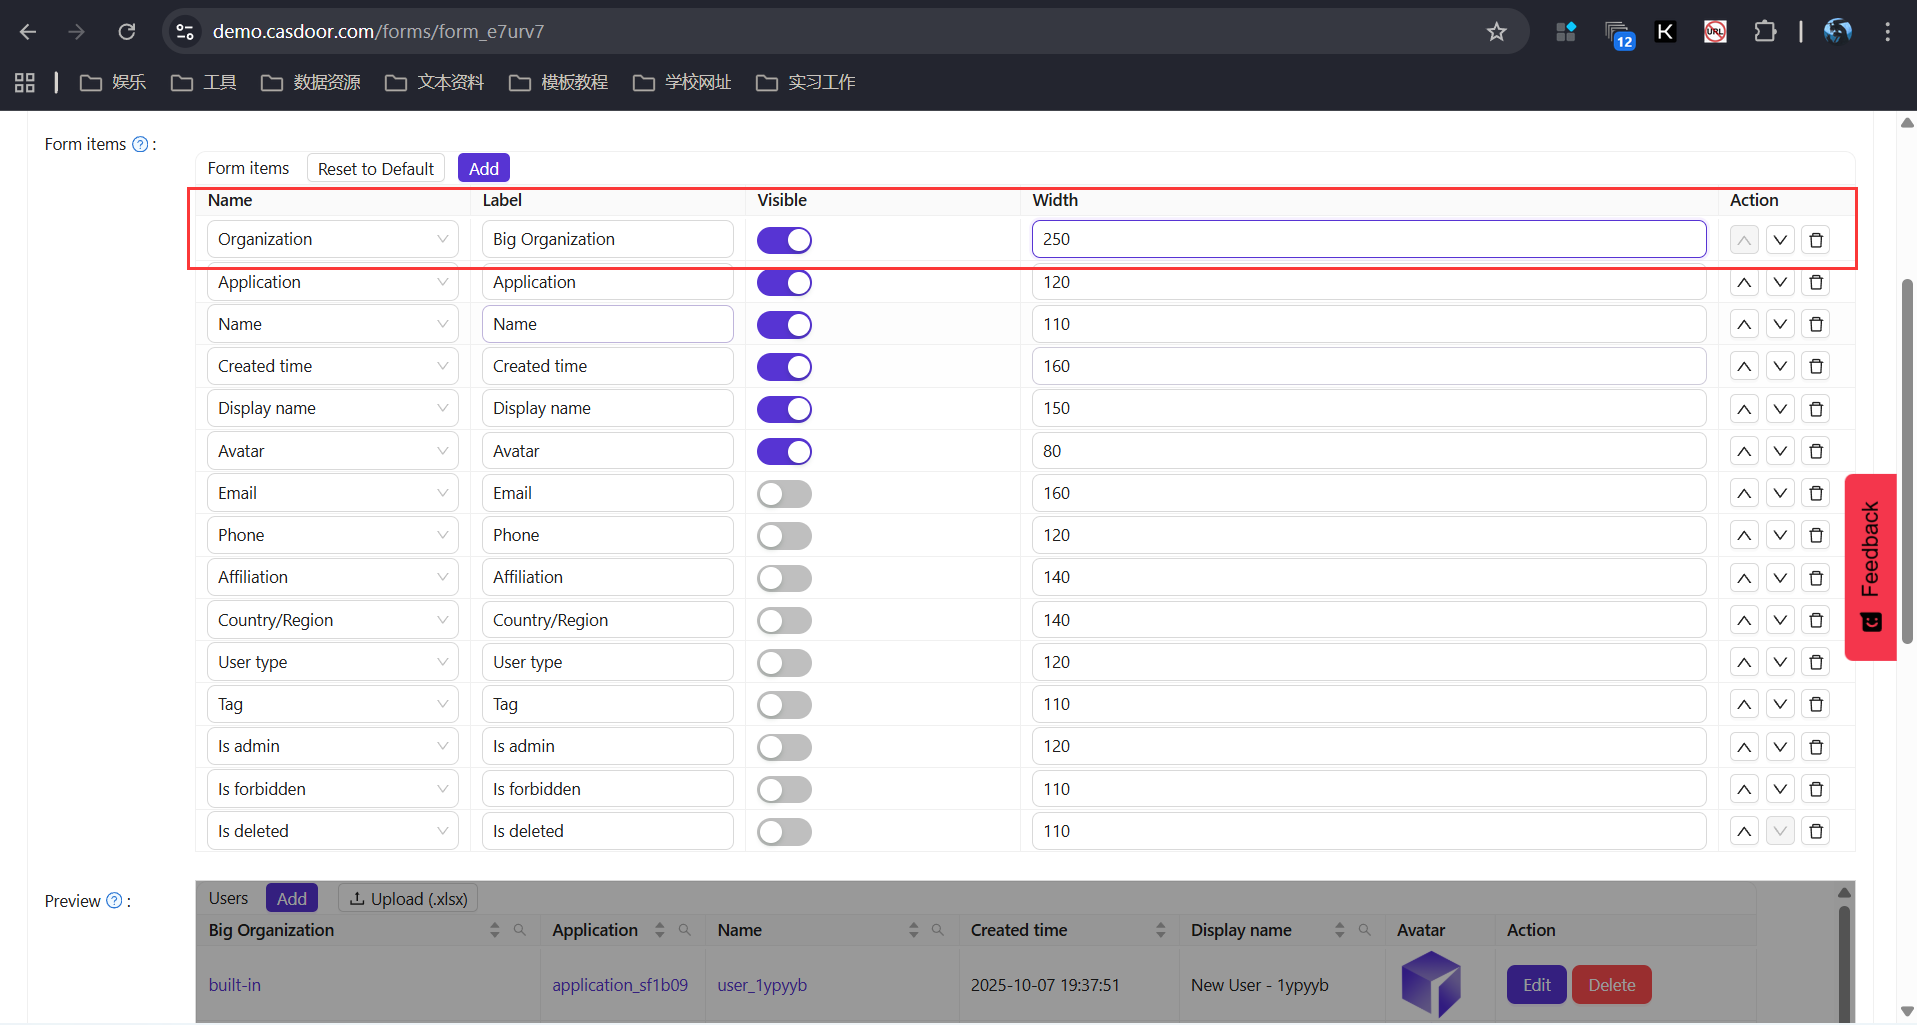This screenshot has height=1025, width=1917.
Task: Reload the page in the browser
Action: (127, 32)
